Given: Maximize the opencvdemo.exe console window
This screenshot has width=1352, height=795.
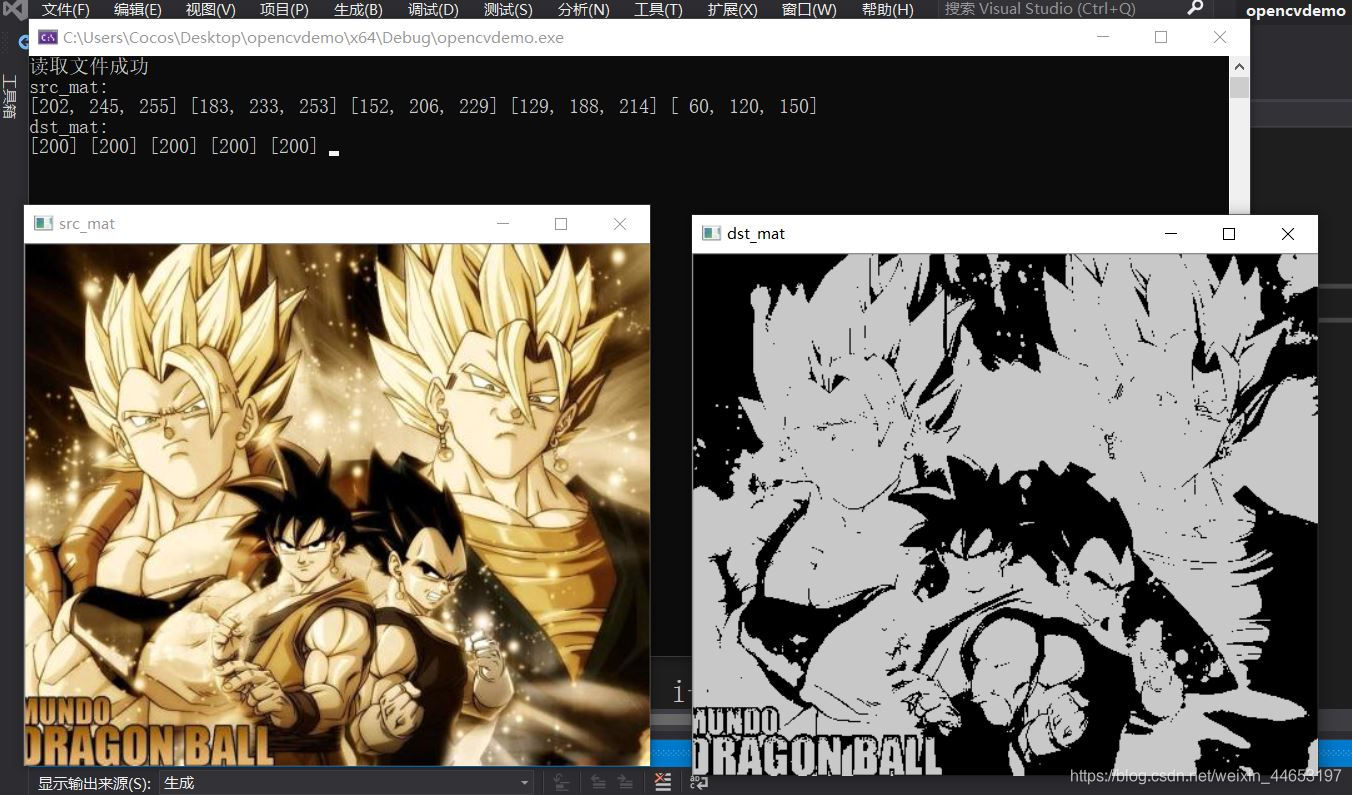Looking at the screenshot, I should click(x=1161, y=37).
